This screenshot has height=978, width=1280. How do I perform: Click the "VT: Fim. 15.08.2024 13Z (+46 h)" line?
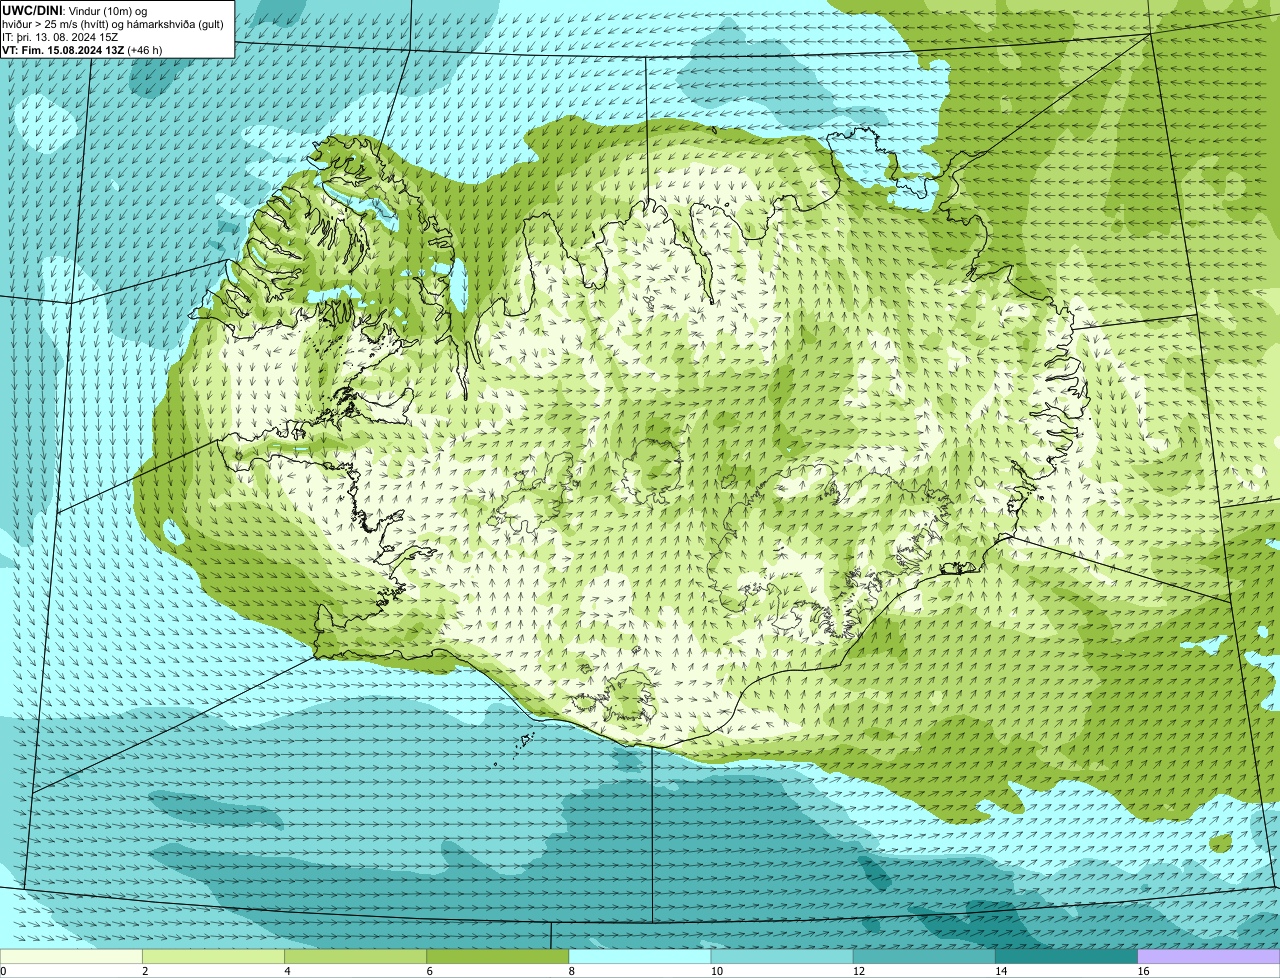pyautogui.click(x=82, y=50)
